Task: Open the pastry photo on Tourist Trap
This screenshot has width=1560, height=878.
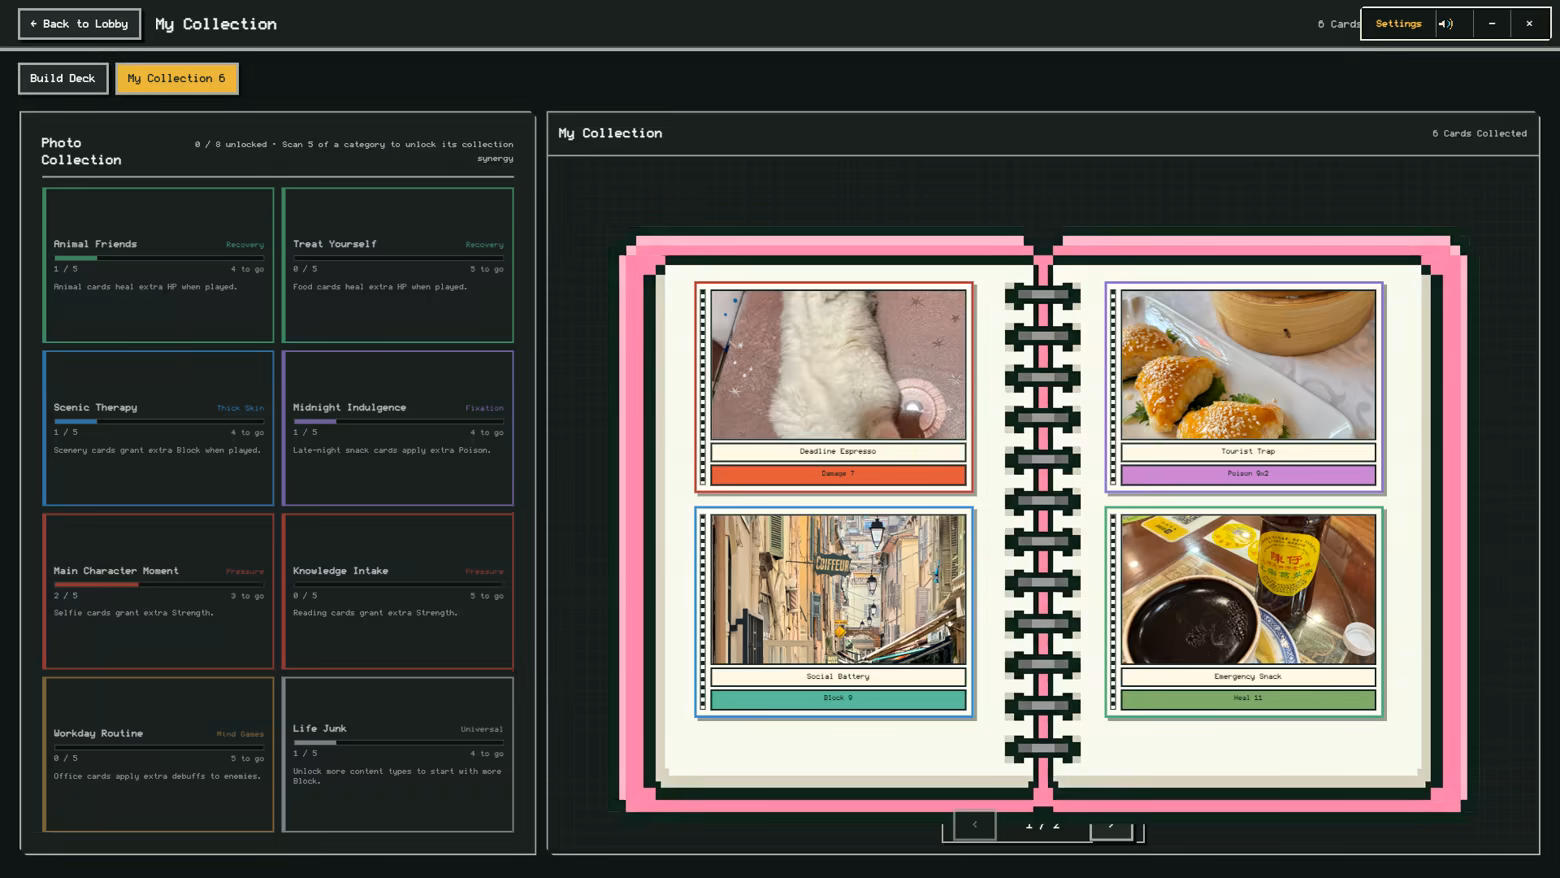Action: (1248, 365)
